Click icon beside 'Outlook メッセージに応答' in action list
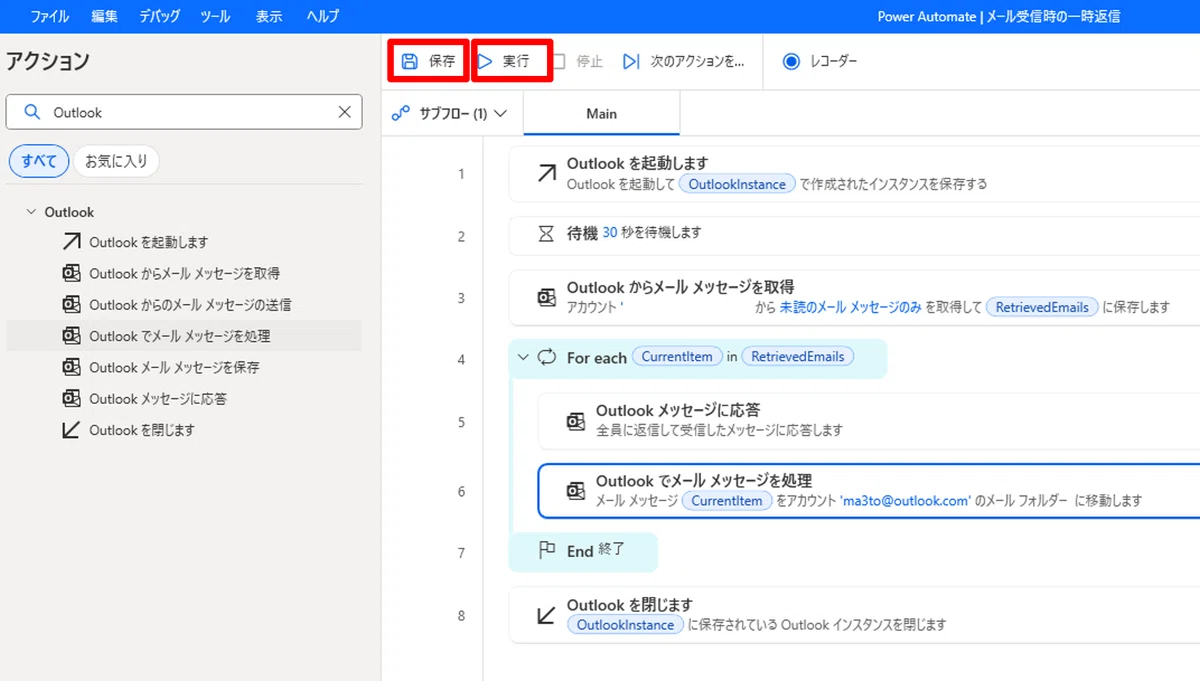Viewport: 1200px width, 681px height. [71, 398]
